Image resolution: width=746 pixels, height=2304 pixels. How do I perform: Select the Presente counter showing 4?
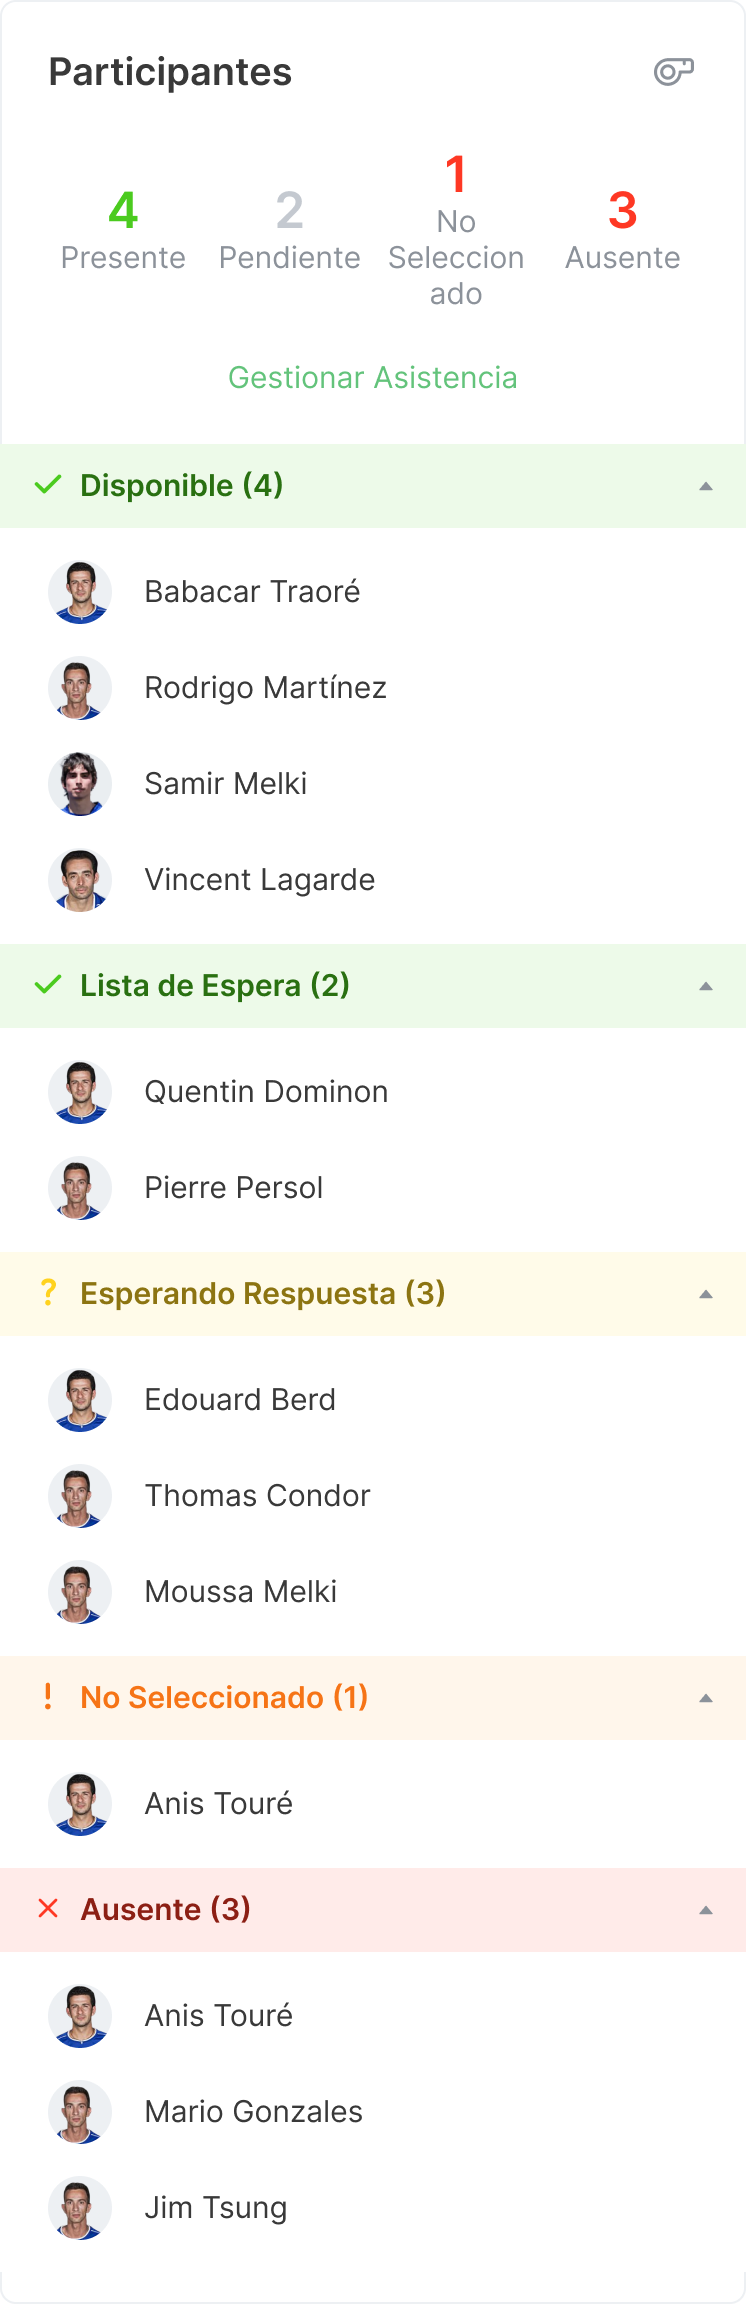pos(123,230)
